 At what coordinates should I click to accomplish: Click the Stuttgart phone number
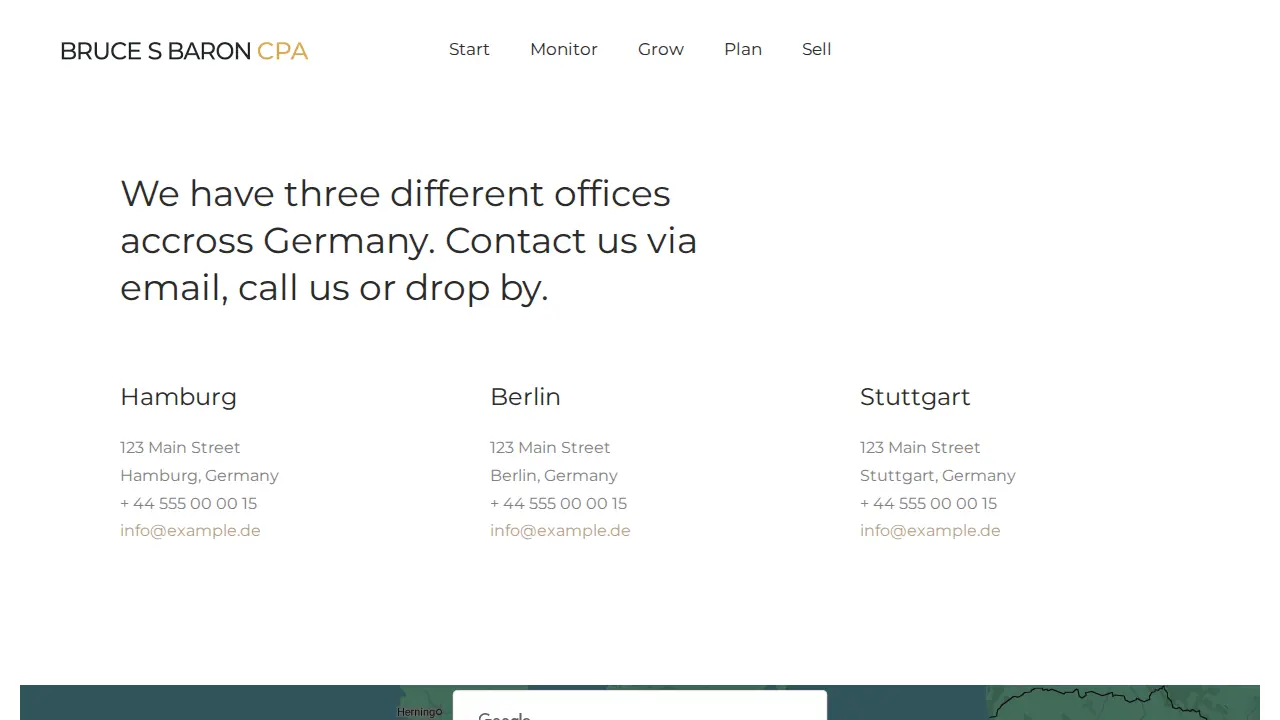pos(928,503)
